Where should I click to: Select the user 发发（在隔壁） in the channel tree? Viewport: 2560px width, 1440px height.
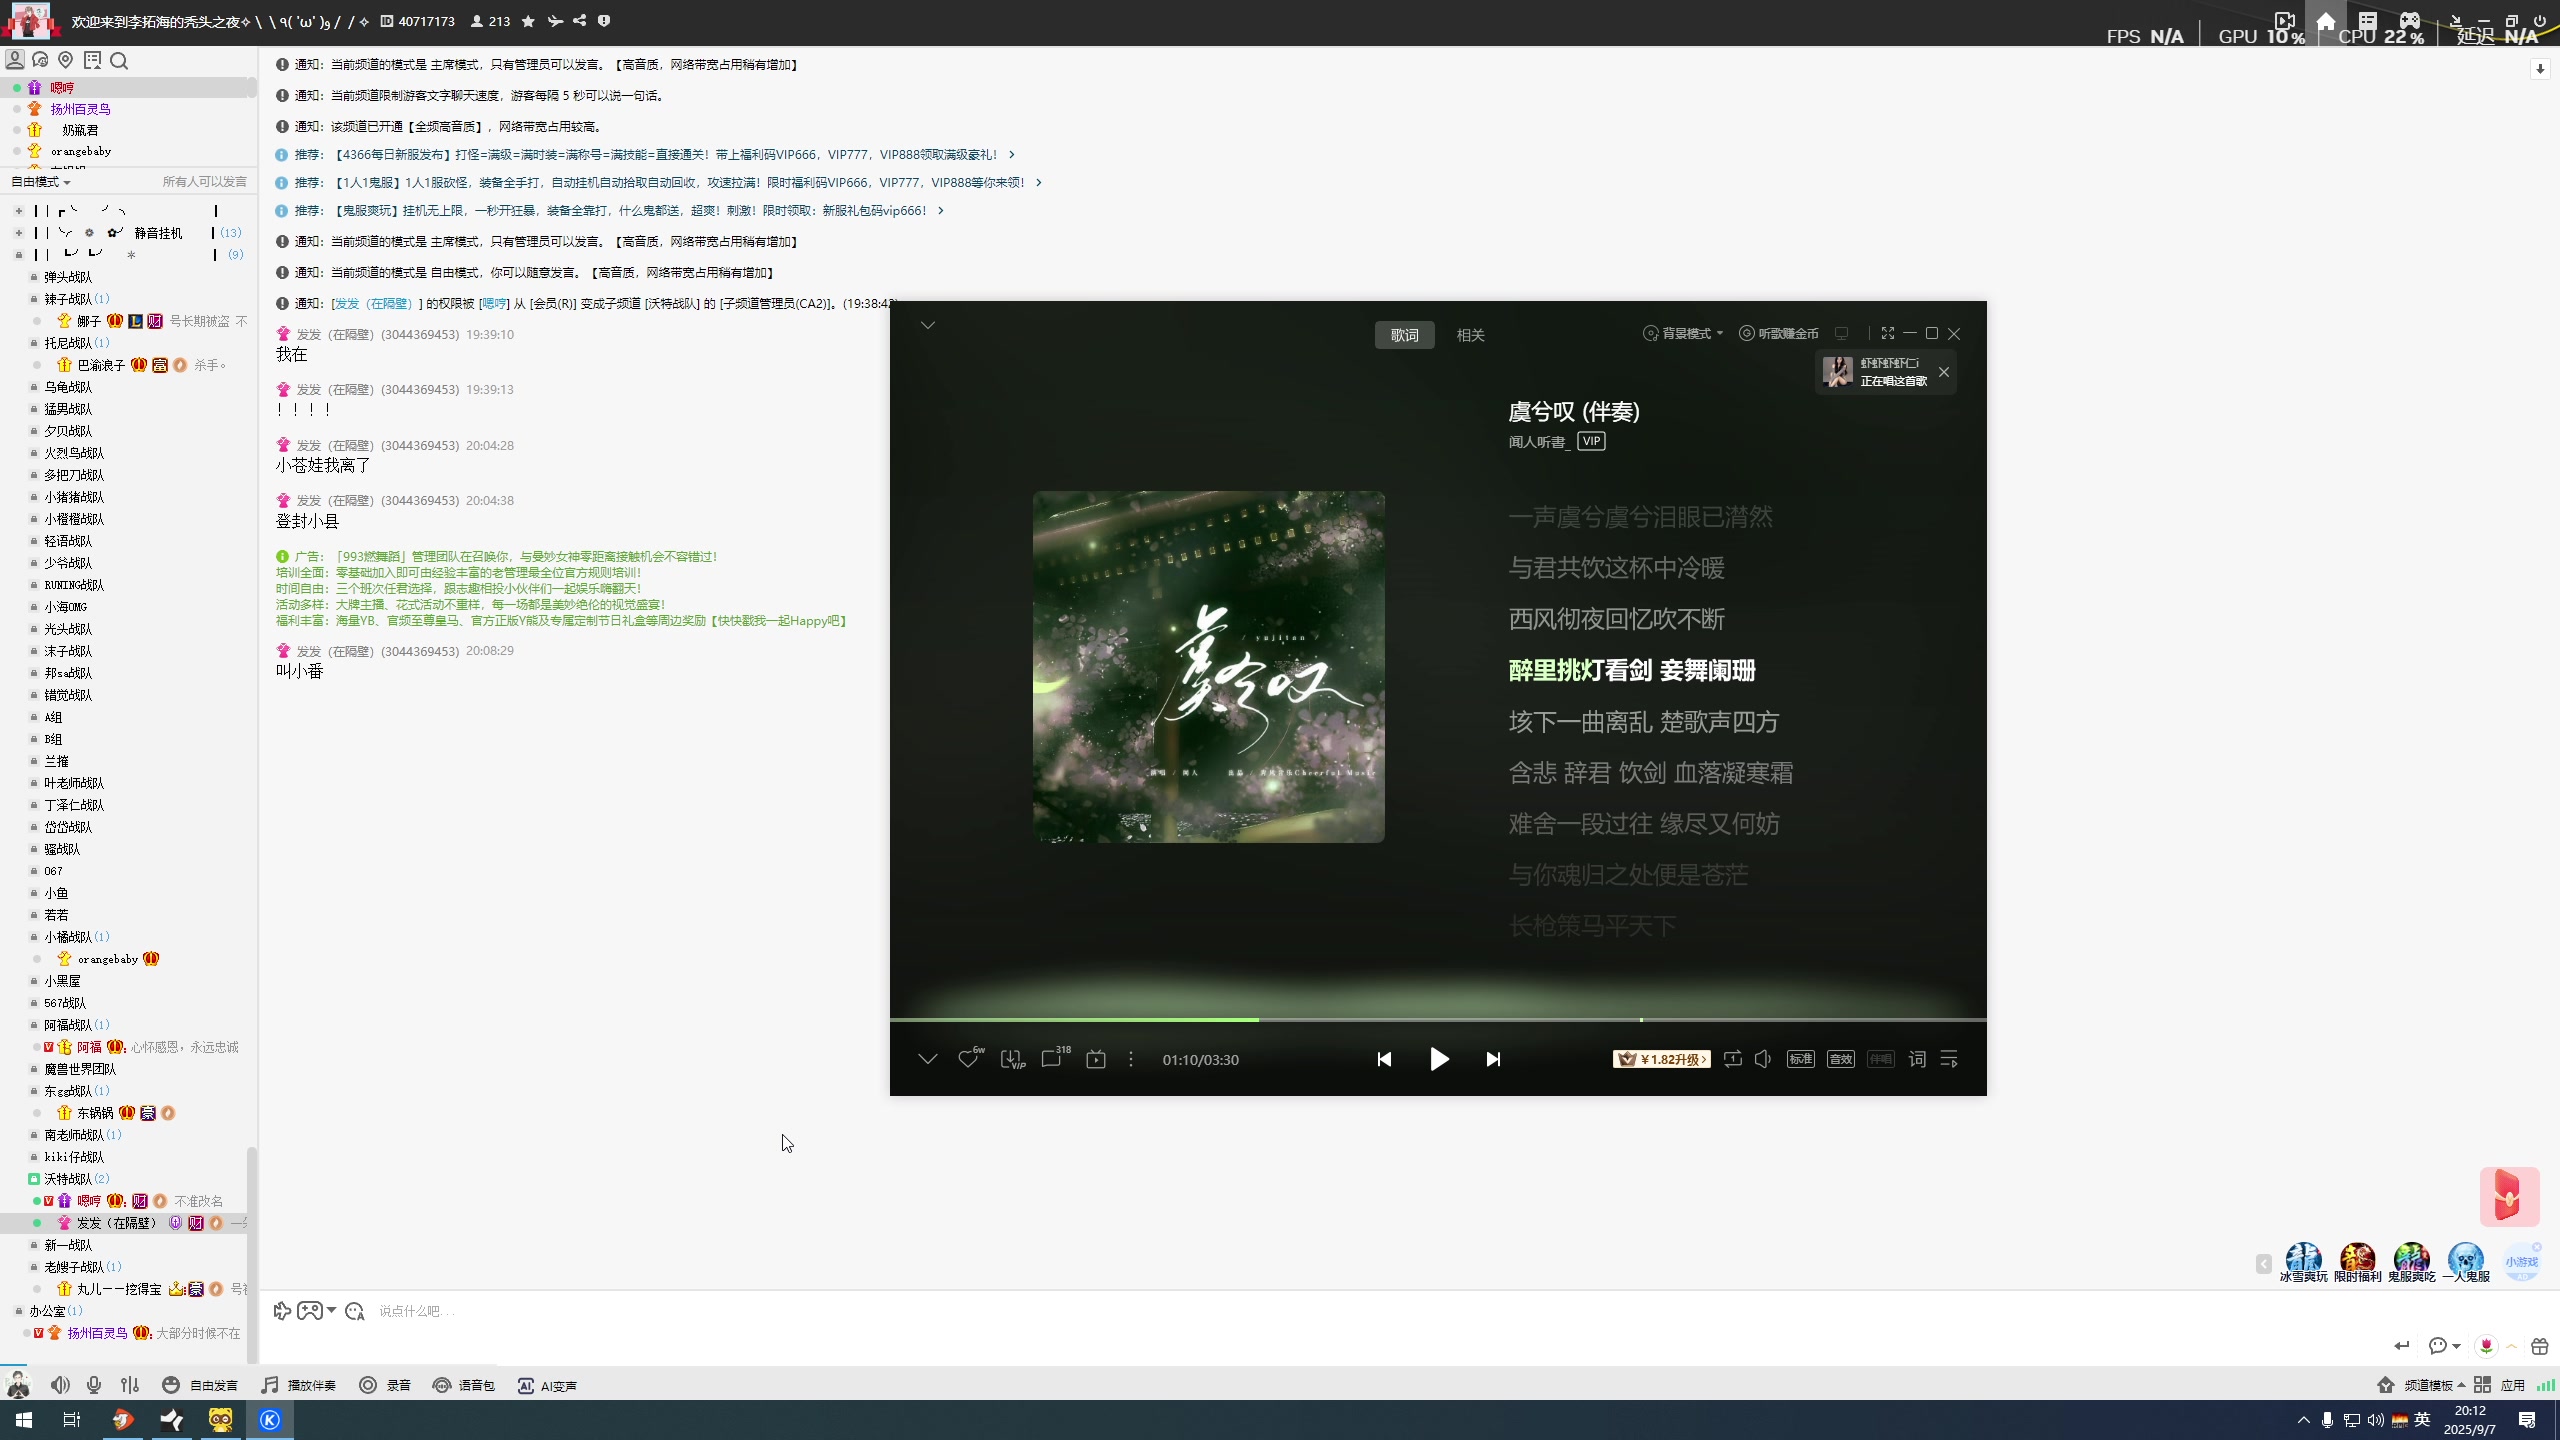[116, 1223]
